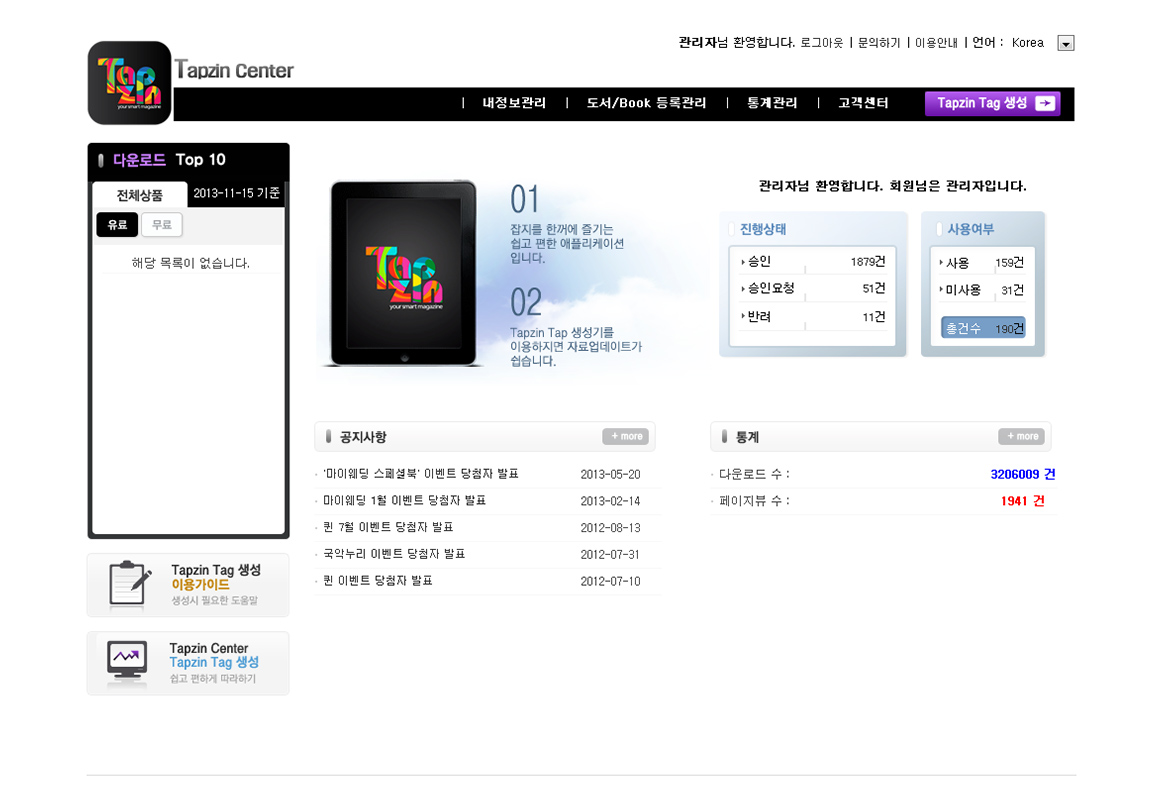The image size is (1172, 795).
Task: Select the 유료 paid filter
Action: [x=117, y=225]
